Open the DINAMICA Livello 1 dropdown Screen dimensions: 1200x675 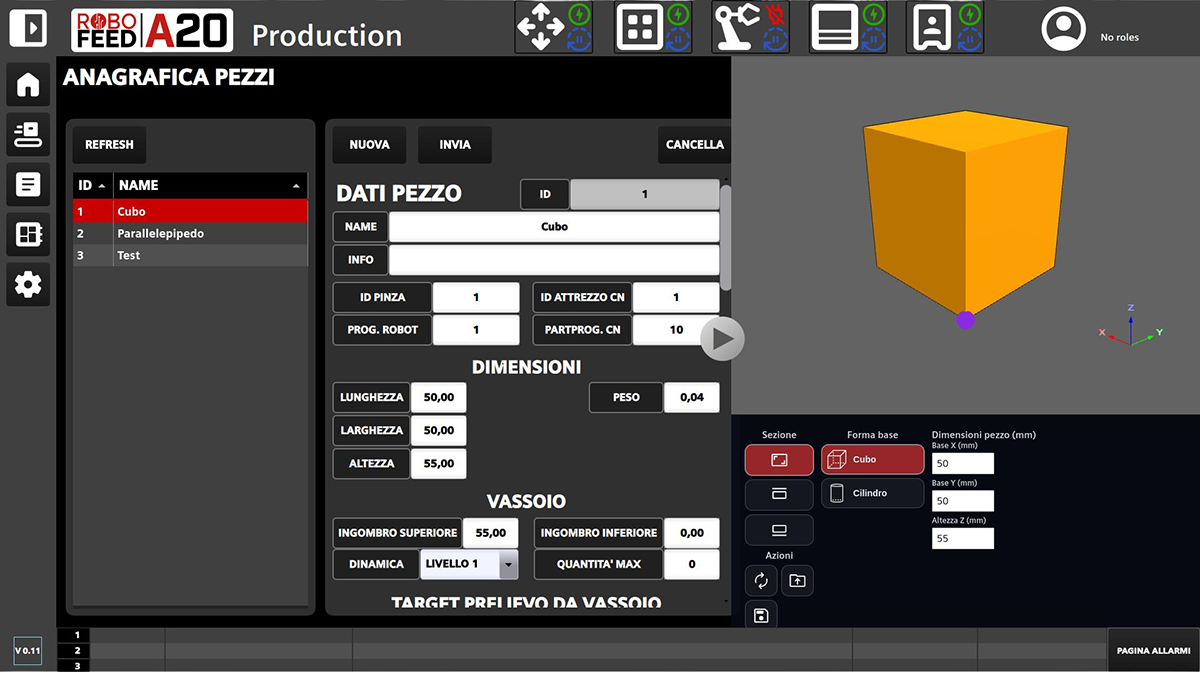[x=508, y=564]
